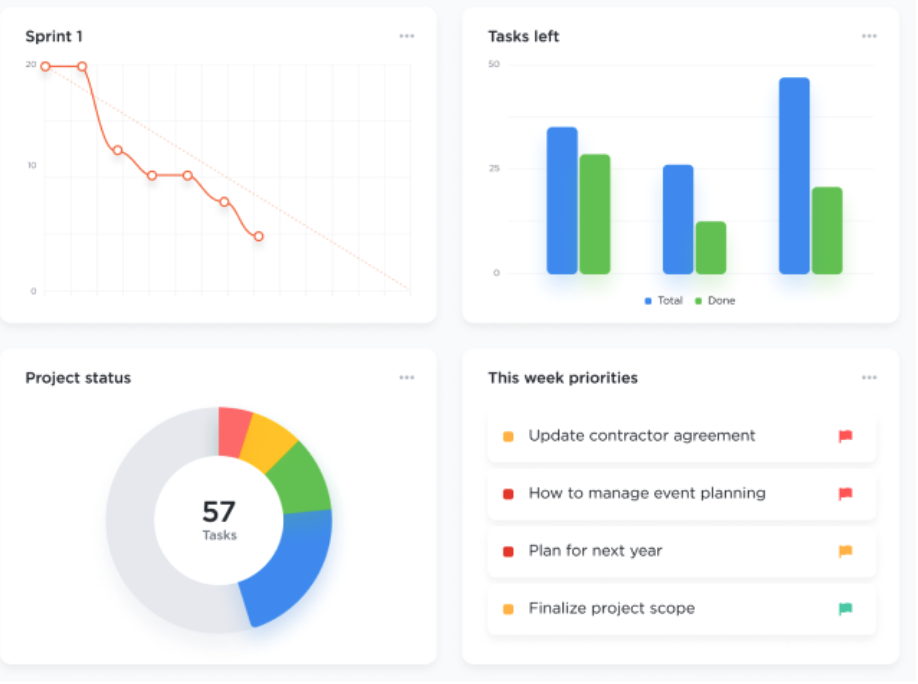
Task: Toggle the Total series in the Tasks left legend
Action: coord(663,300)
